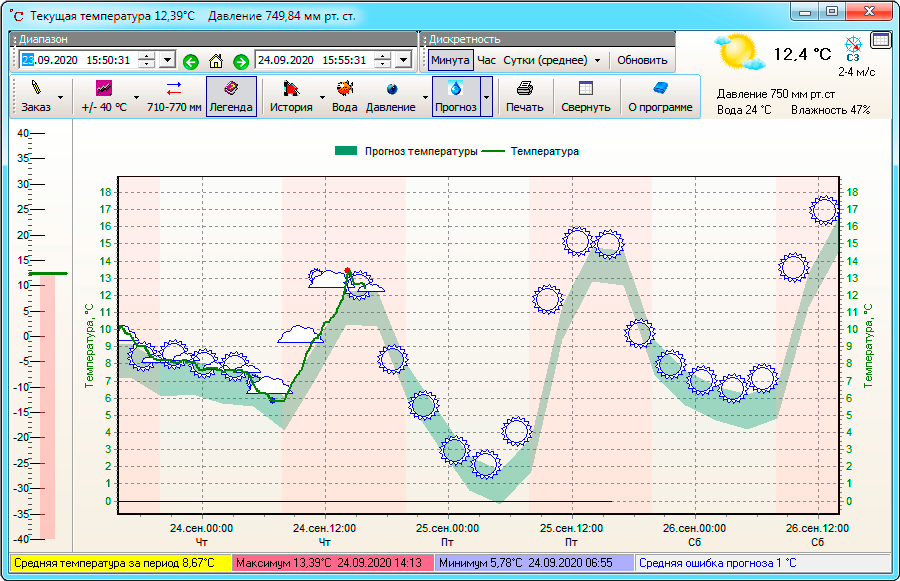Open the История history icon
Screen dimensions: 900x581
[291, 88]
